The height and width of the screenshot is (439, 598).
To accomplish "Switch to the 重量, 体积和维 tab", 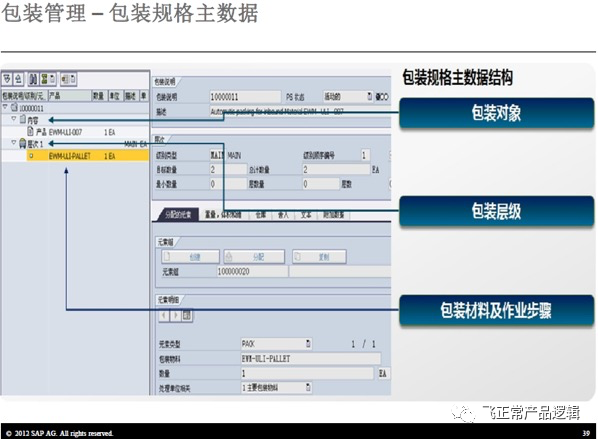I will tap(223, 215).
